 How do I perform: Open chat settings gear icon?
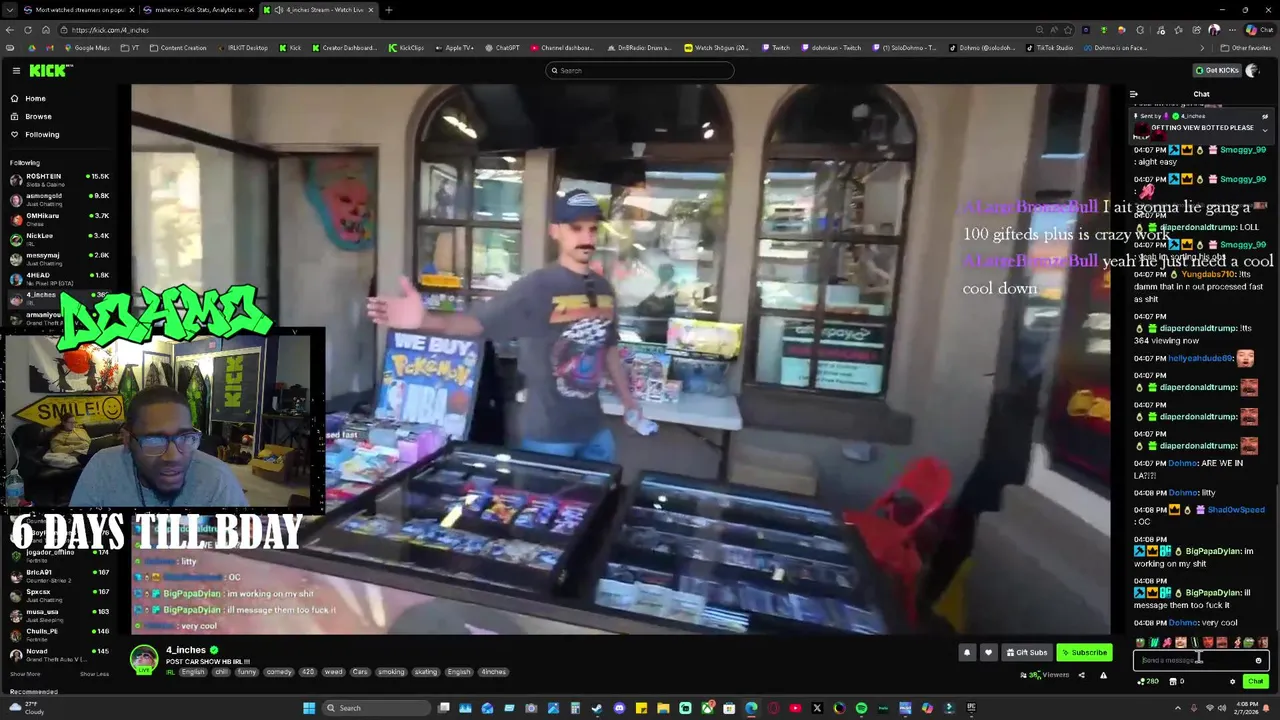1232,681
